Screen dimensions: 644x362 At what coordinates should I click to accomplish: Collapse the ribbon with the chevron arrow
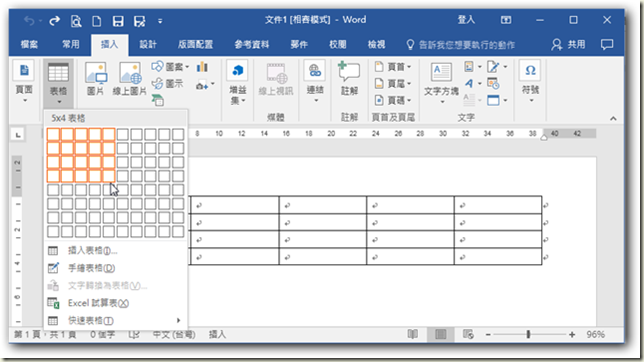point(613,118)
